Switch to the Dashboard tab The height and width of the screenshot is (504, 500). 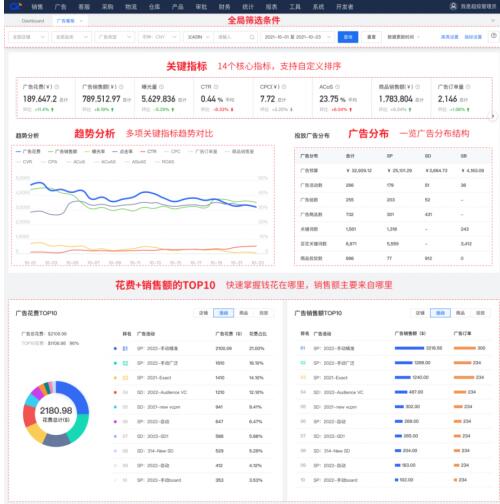(33, 21)
